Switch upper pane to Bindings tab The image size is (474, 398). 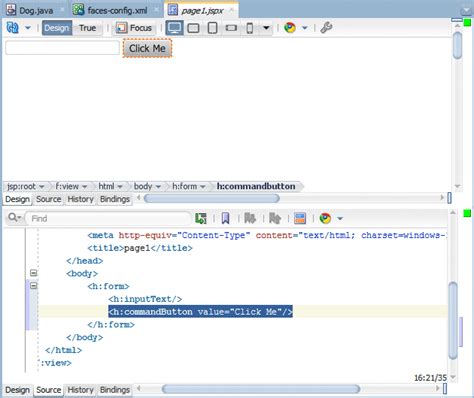tap(115, 199)
